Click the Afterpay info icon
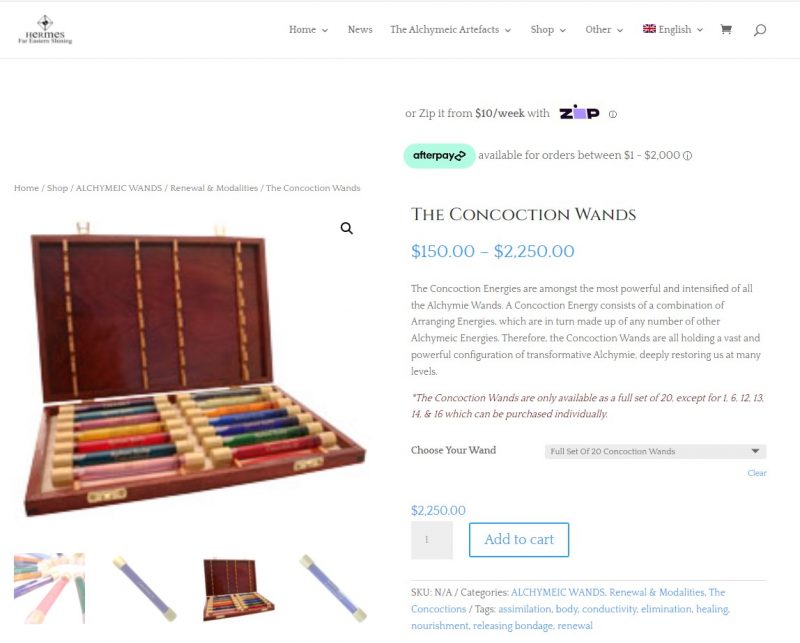 (x=688, y=156)
